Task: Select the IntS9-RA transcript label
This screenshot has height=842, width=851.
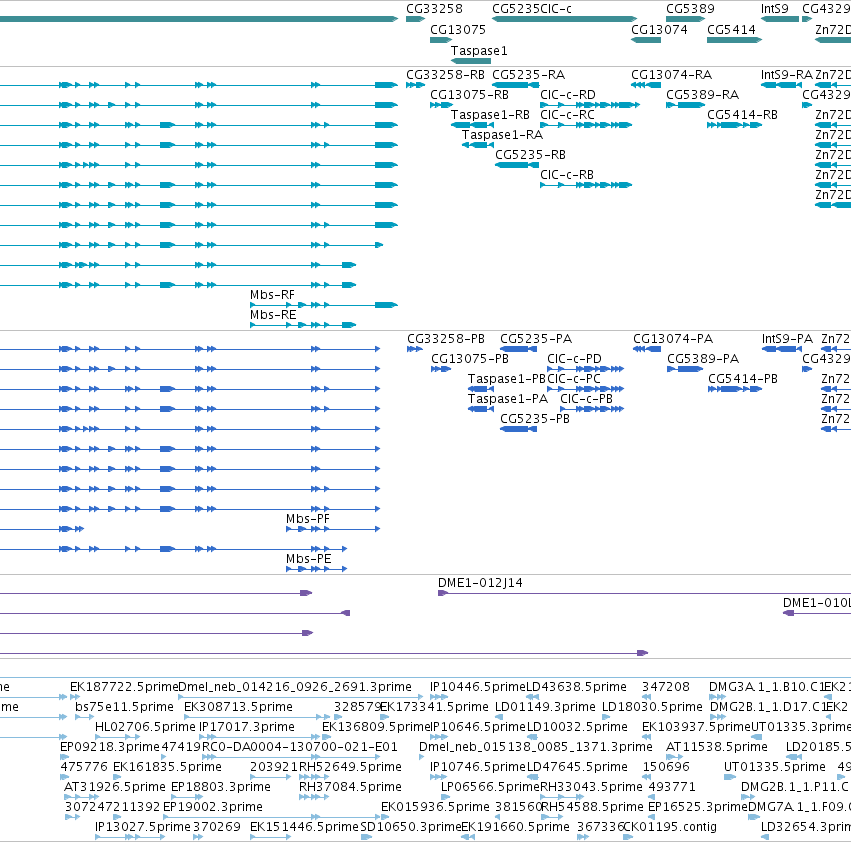Action: 786,74
